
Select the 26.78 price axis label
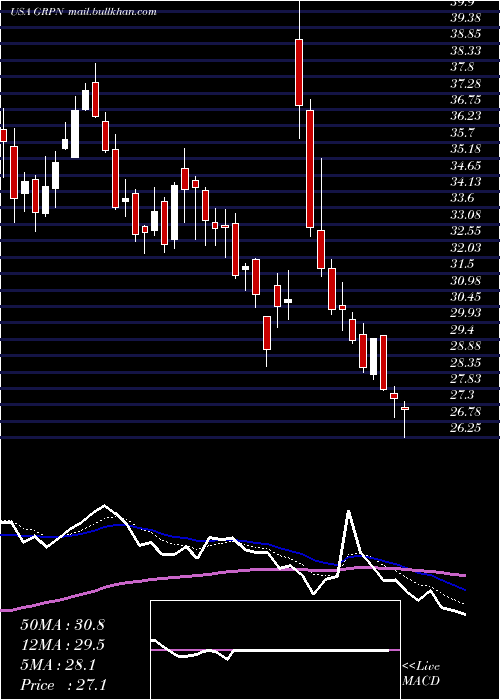tap(466, 411)
